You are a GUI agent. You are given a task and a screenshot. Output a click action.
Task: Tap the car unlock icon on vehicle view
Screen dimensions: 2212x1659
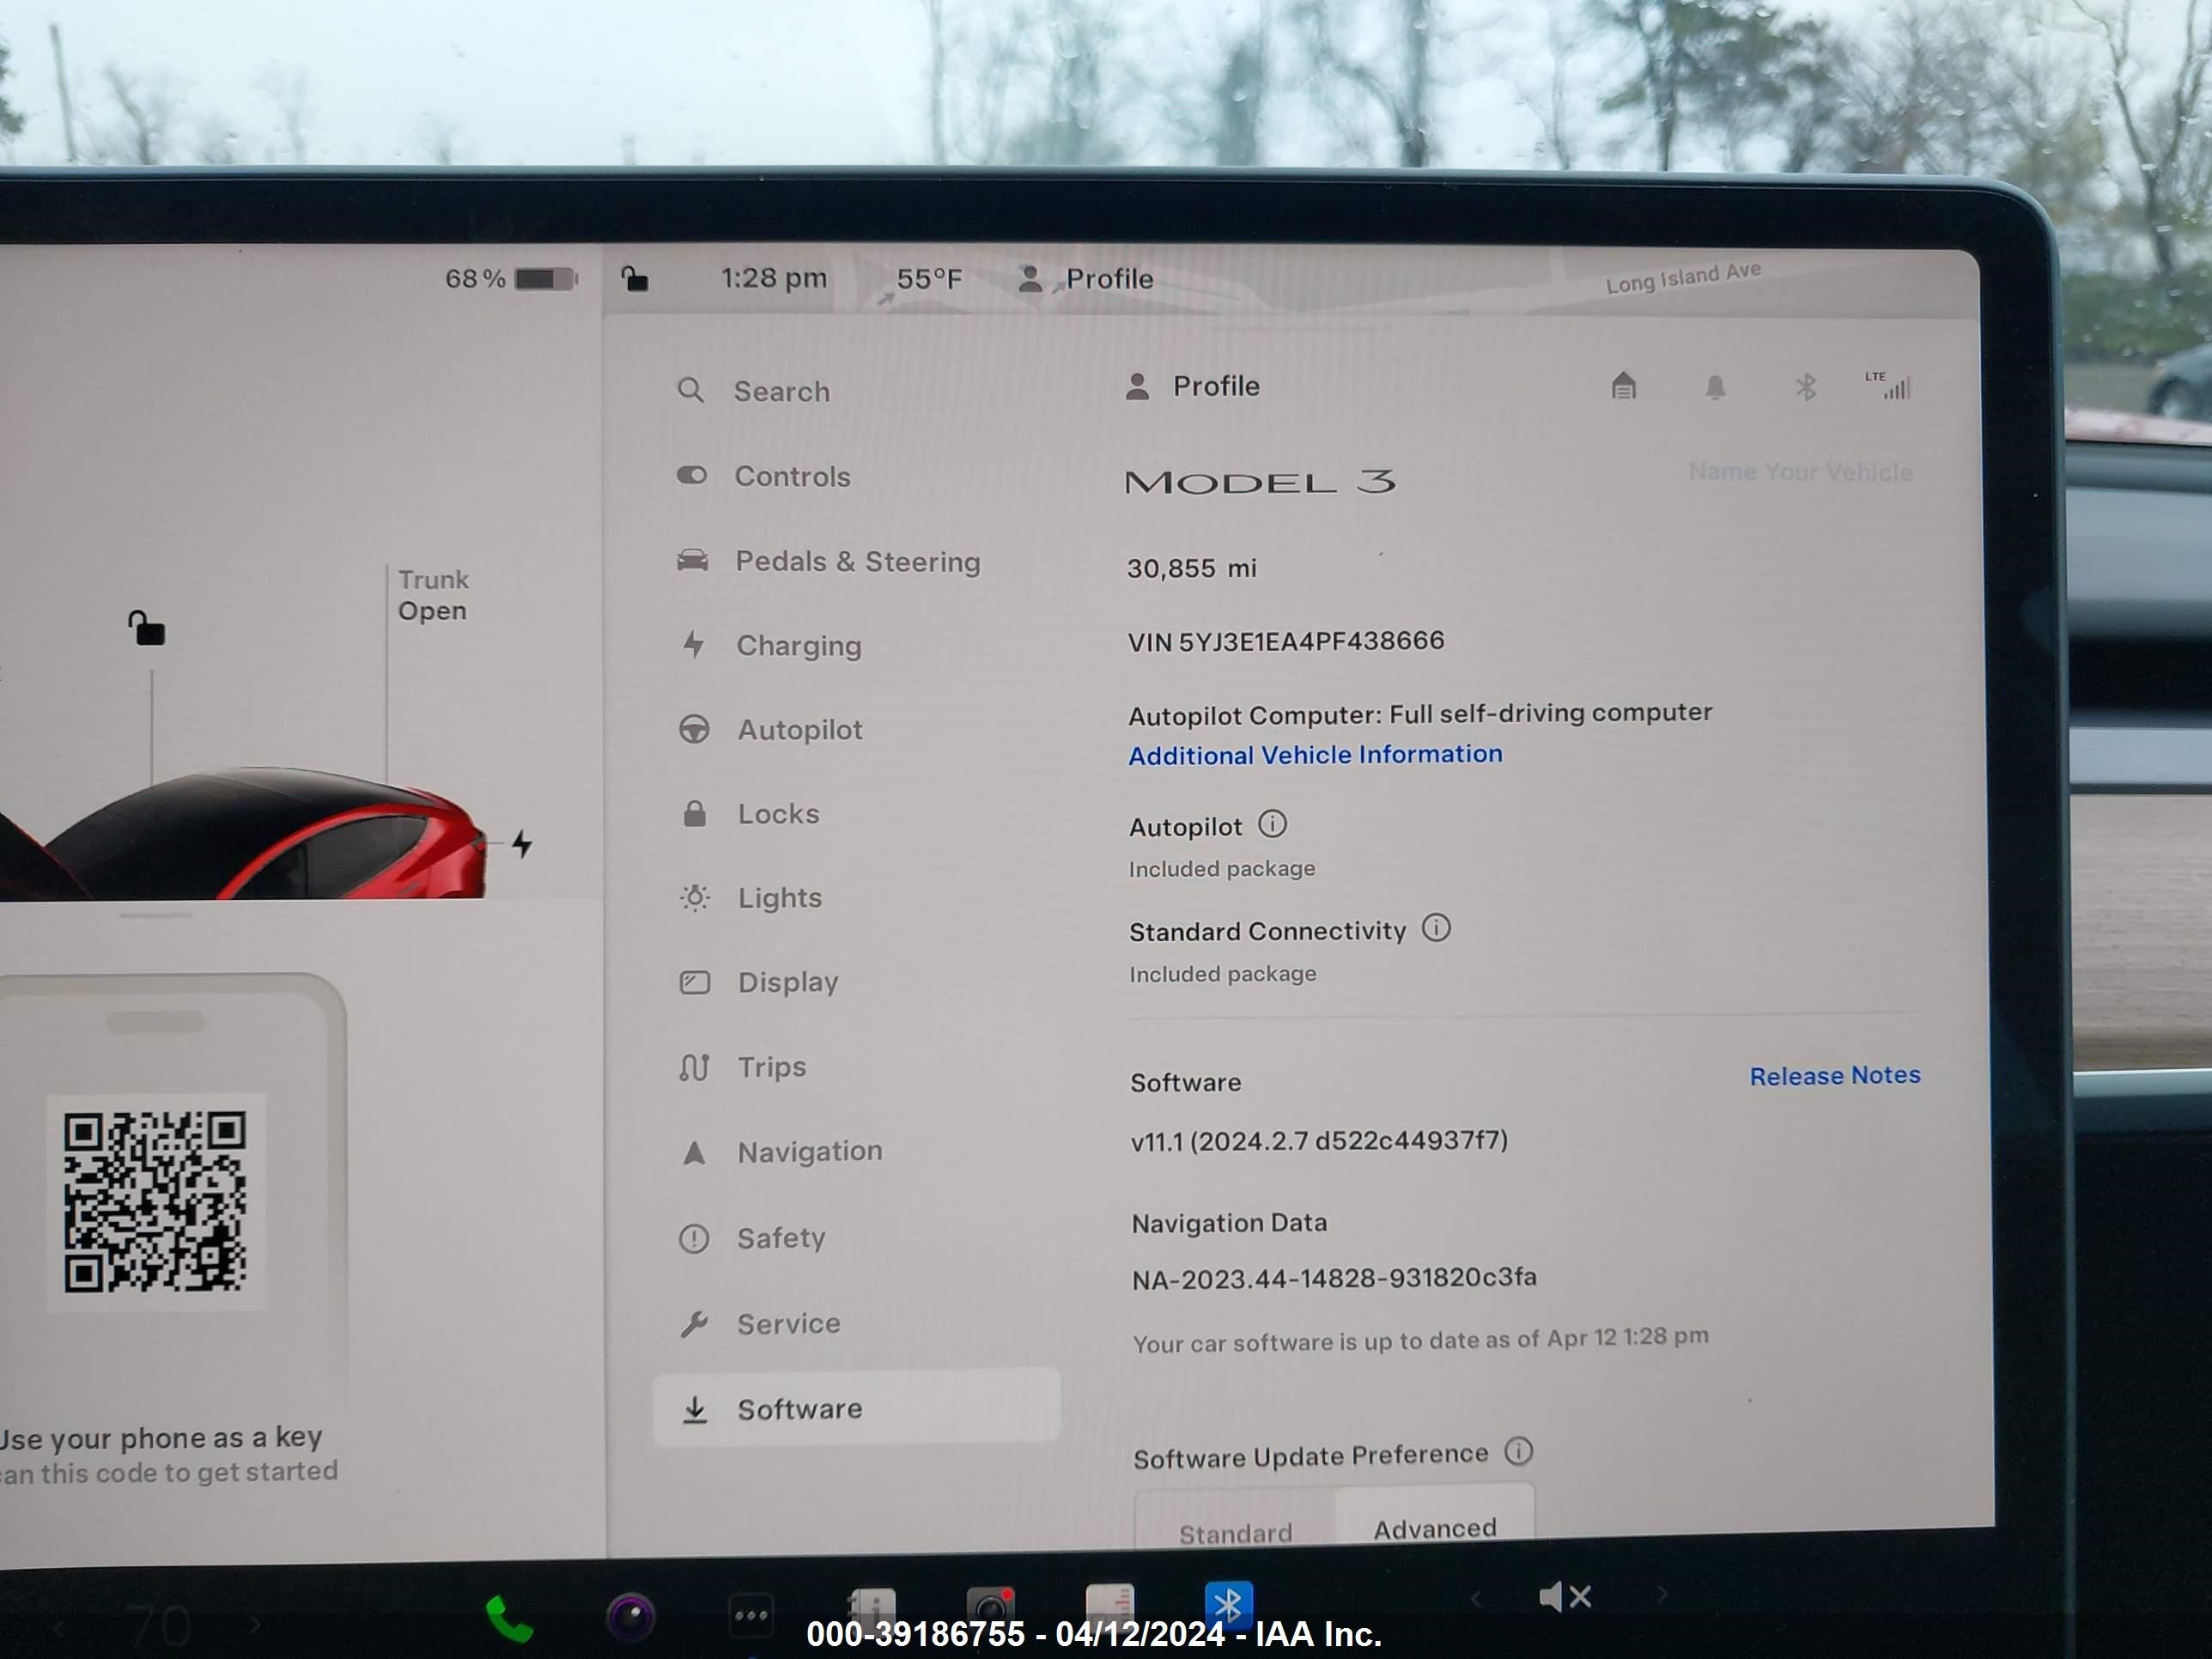(x=147, y=628)
